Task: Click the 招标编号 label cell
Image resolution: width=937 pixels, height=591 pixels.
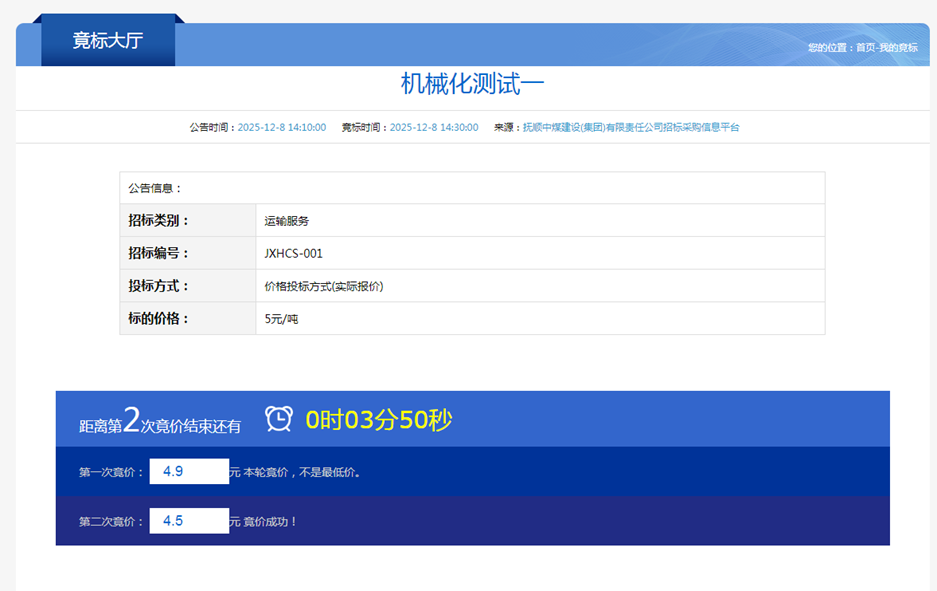Action: point(188,253)
